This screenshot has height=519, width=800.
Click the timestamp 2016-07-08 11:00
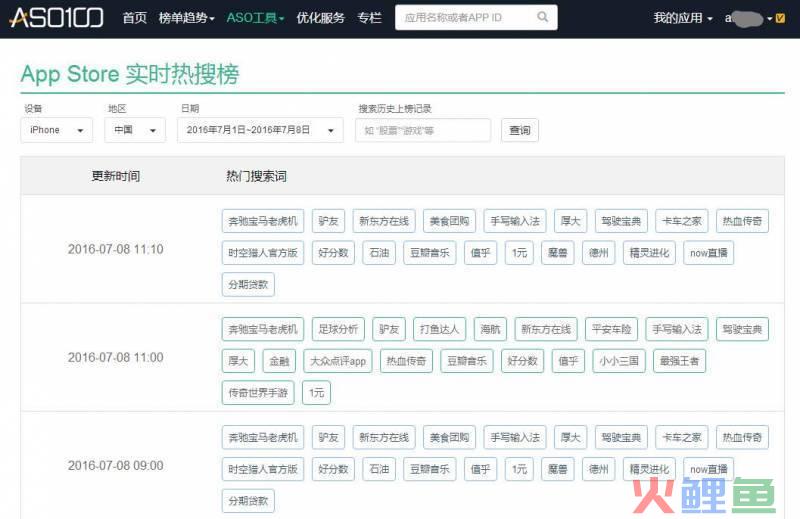[x=116, y=357]
